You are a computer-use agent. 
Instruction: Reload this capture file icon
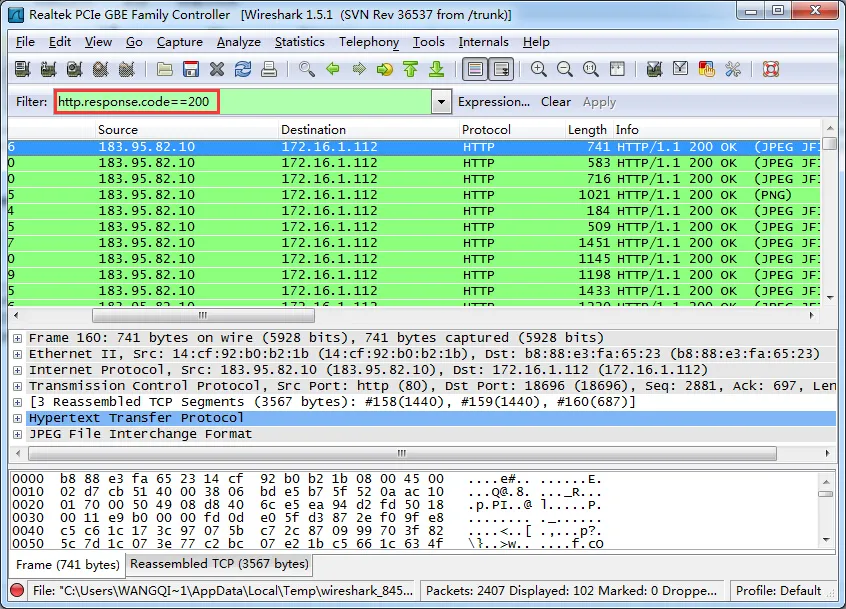tap(243, 69)
